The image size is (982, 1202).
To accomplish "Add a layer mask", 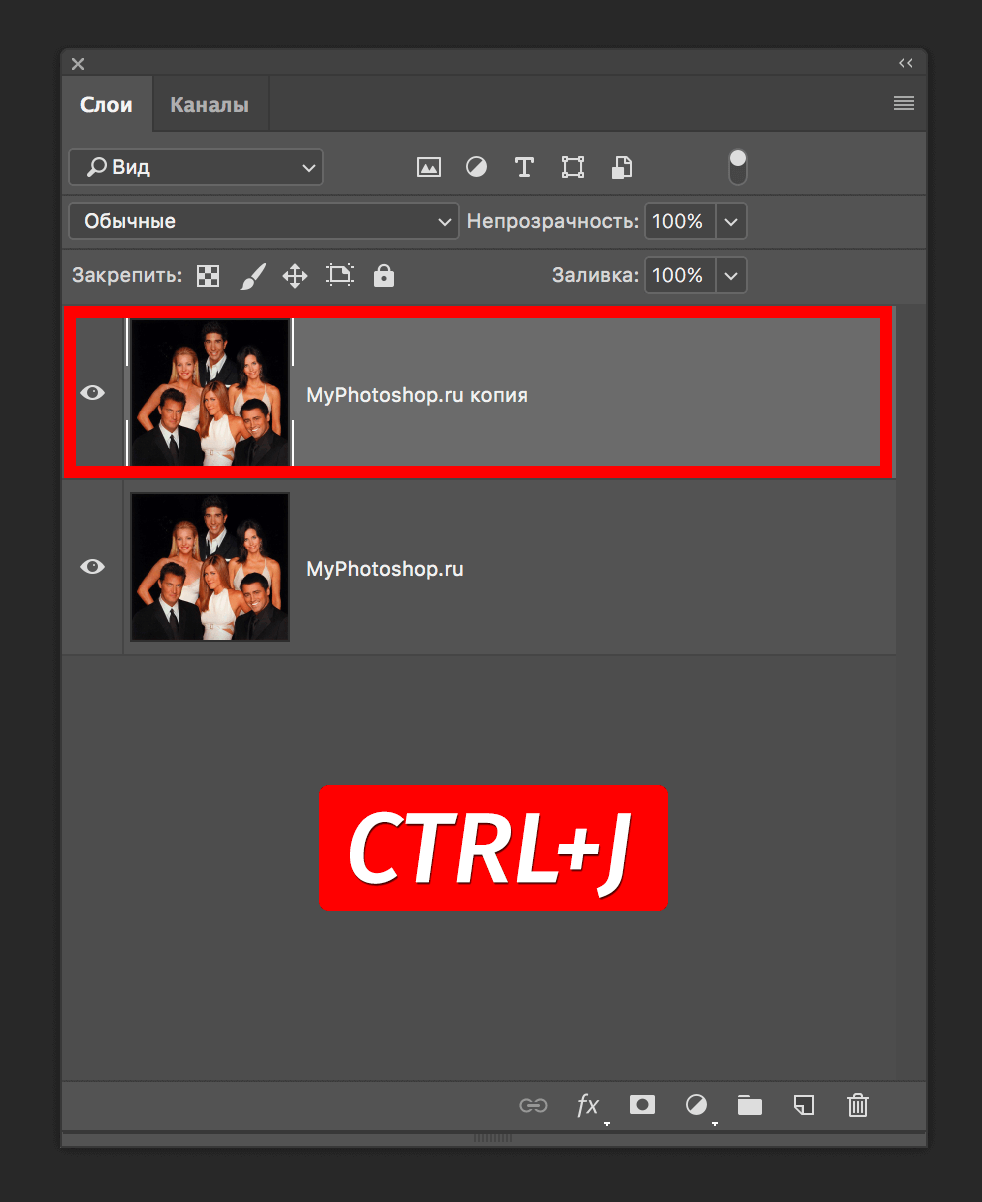I will coord(642,1105).
